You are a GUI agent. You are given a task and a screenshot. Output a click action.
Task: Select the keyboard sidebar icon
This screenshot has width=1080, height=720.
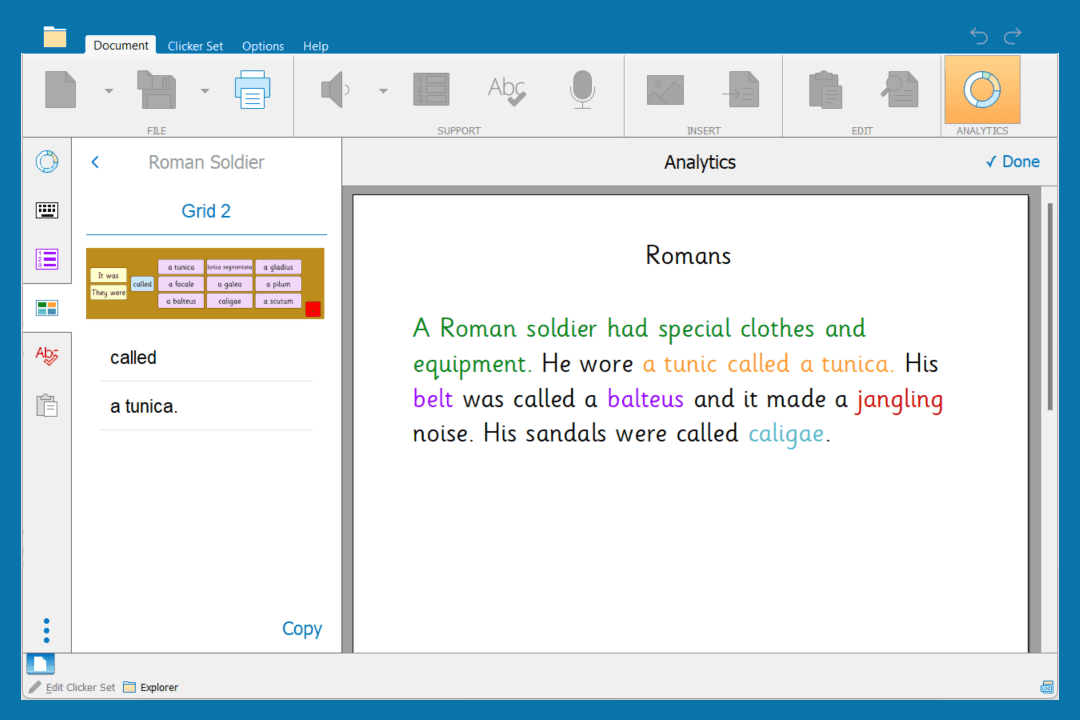(47, 210)
